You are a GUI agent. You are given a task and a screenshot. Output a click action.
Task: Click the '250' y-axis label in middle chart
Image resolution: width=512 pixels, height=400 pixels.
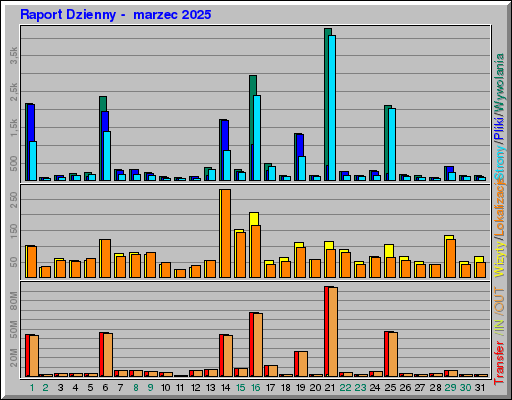(14, 199)
